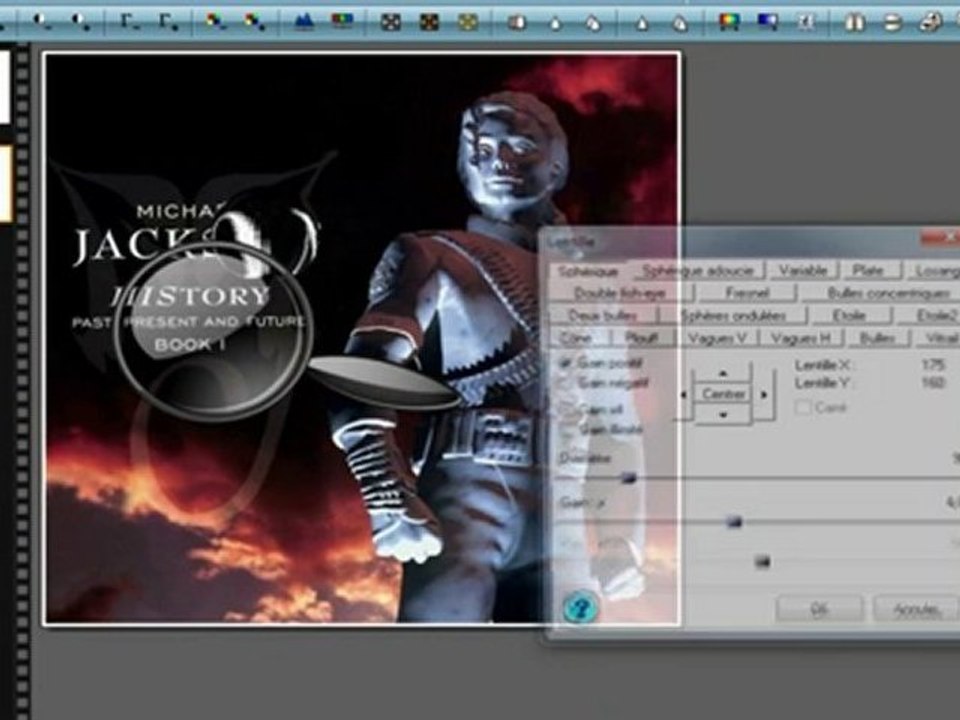Screen dimensions: 960x720
Task: Click the gray photo icon after blue photo
Action: 806,23
